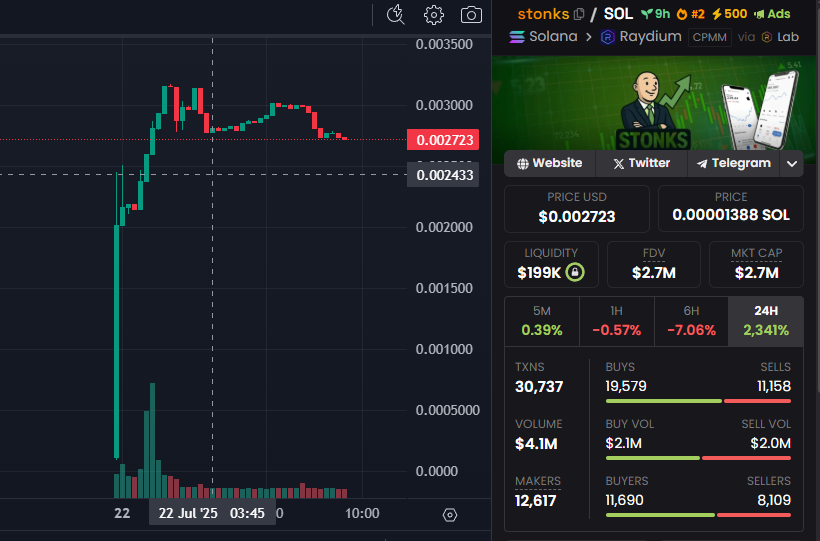Click the SELLERS 8,109 value

pos(774,500)
